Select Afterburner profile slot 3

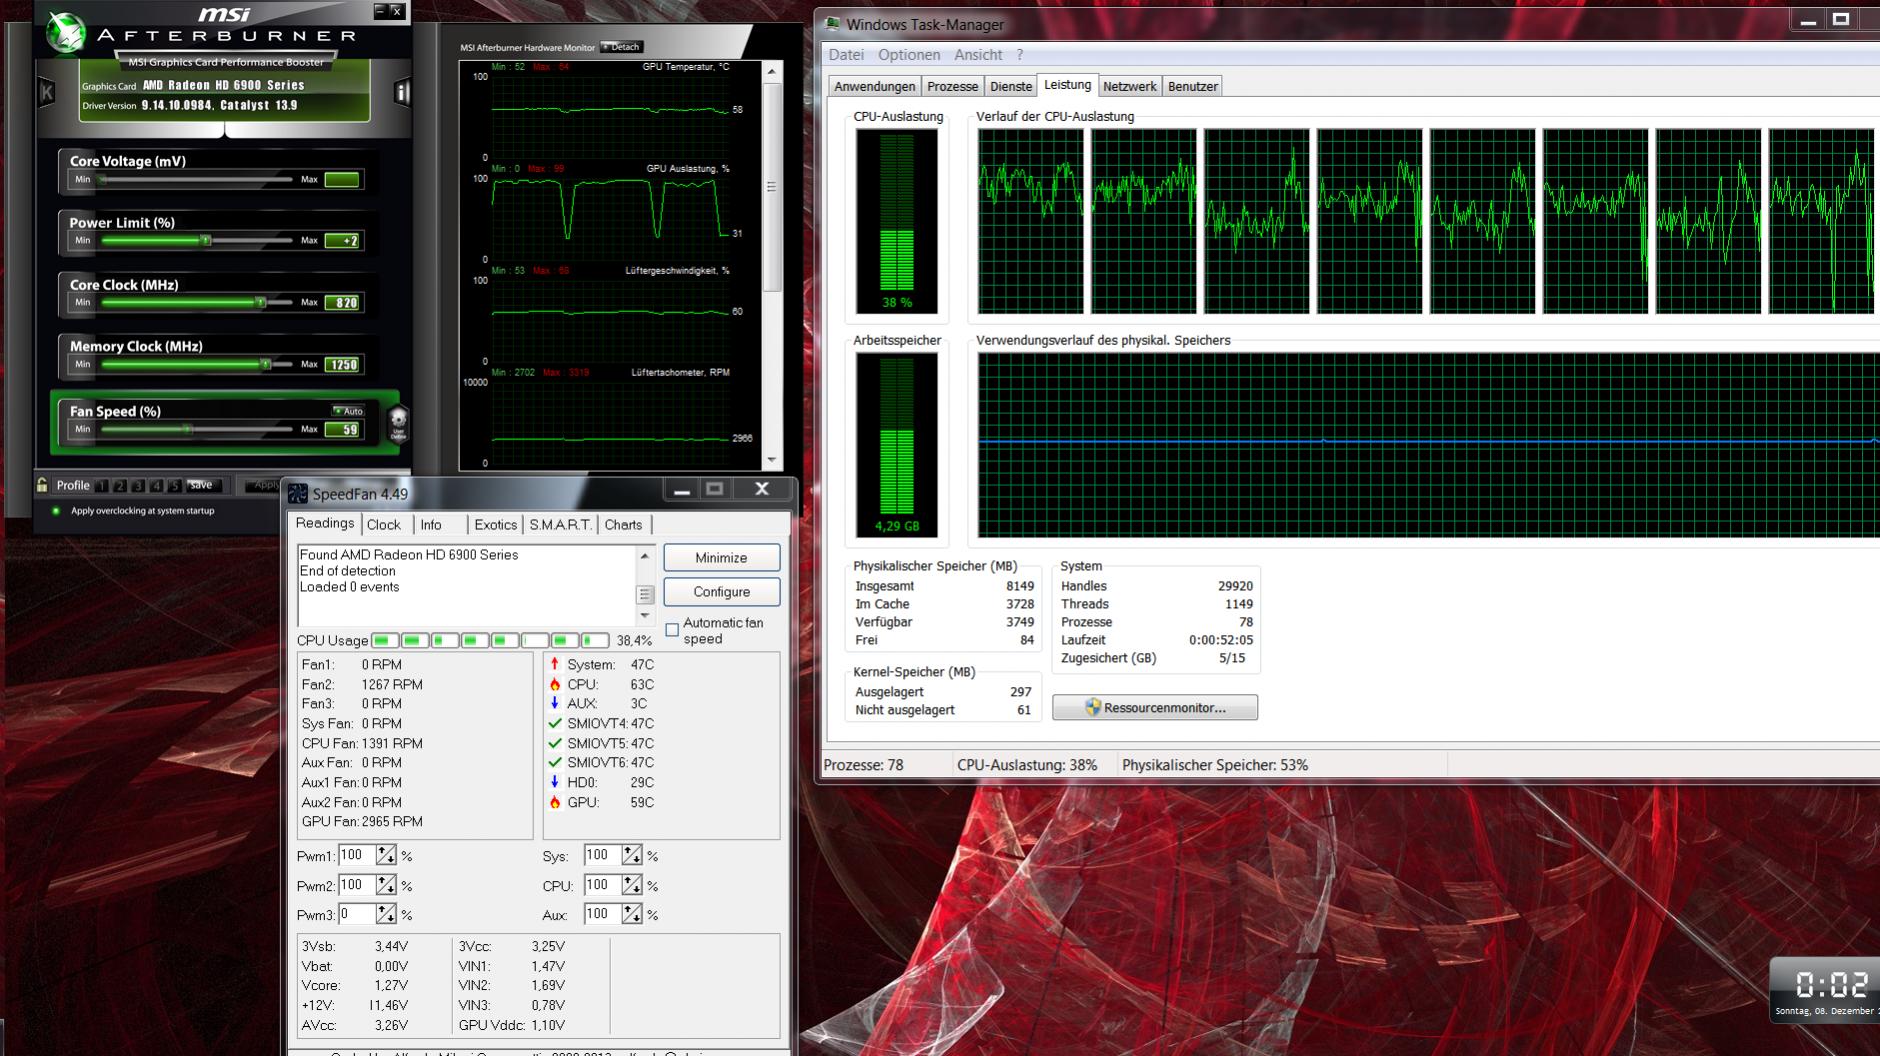138,486
